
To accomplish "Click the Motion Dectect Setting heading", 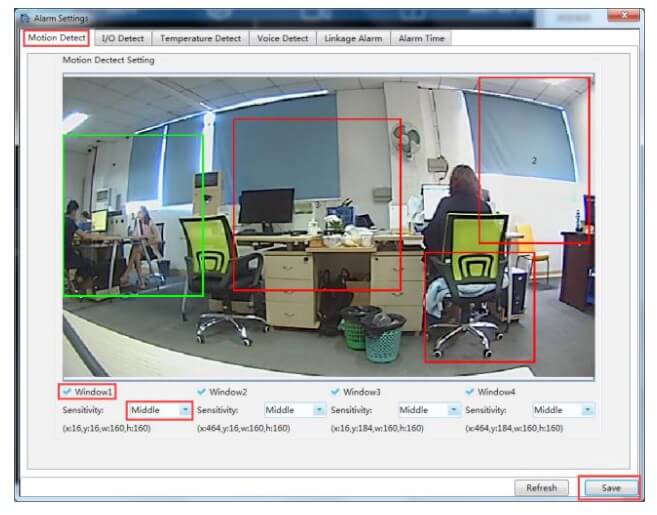I will (x=109, y=60).
